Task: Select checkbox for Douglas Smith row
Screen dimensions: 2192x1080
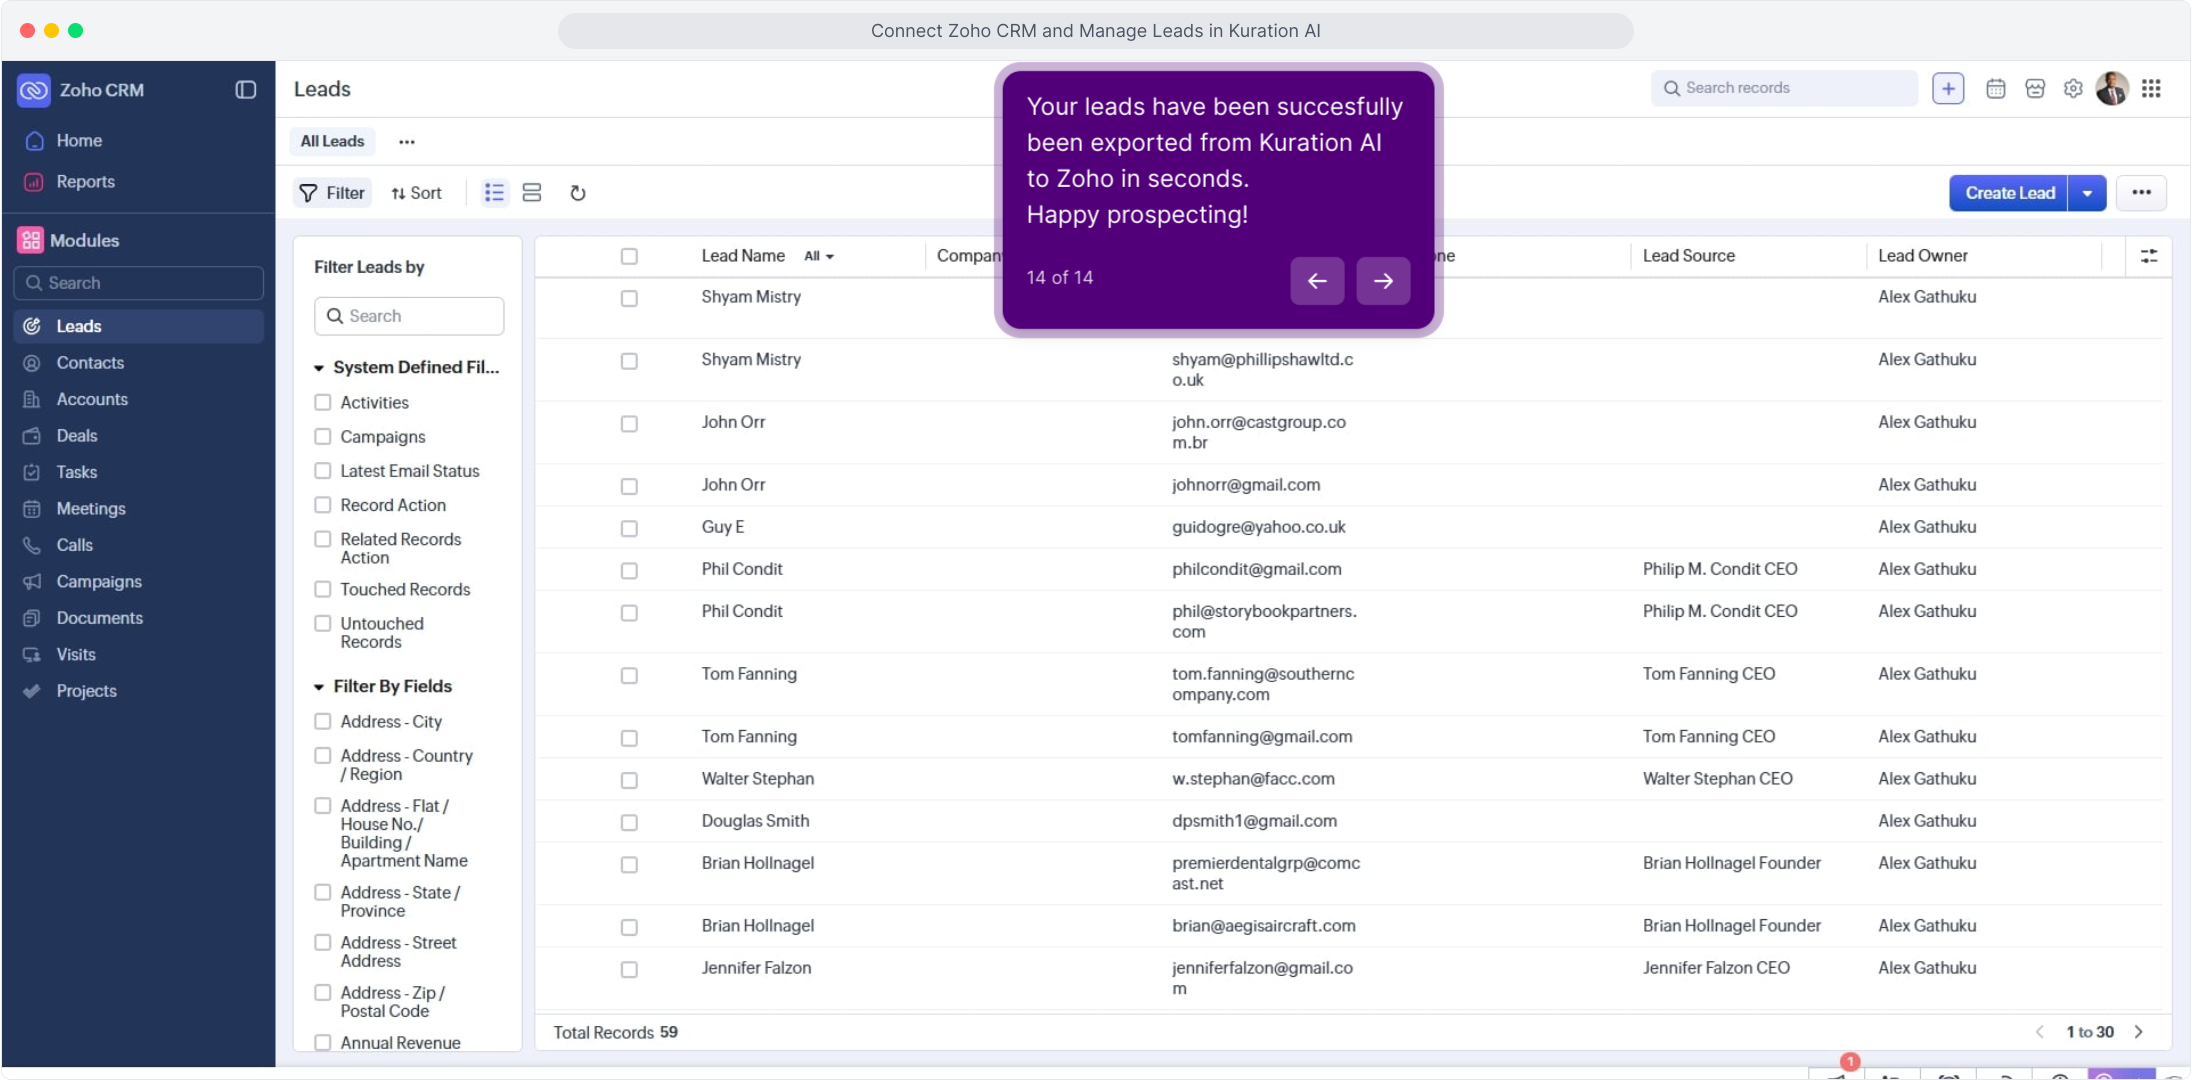Action: (629, 822)
